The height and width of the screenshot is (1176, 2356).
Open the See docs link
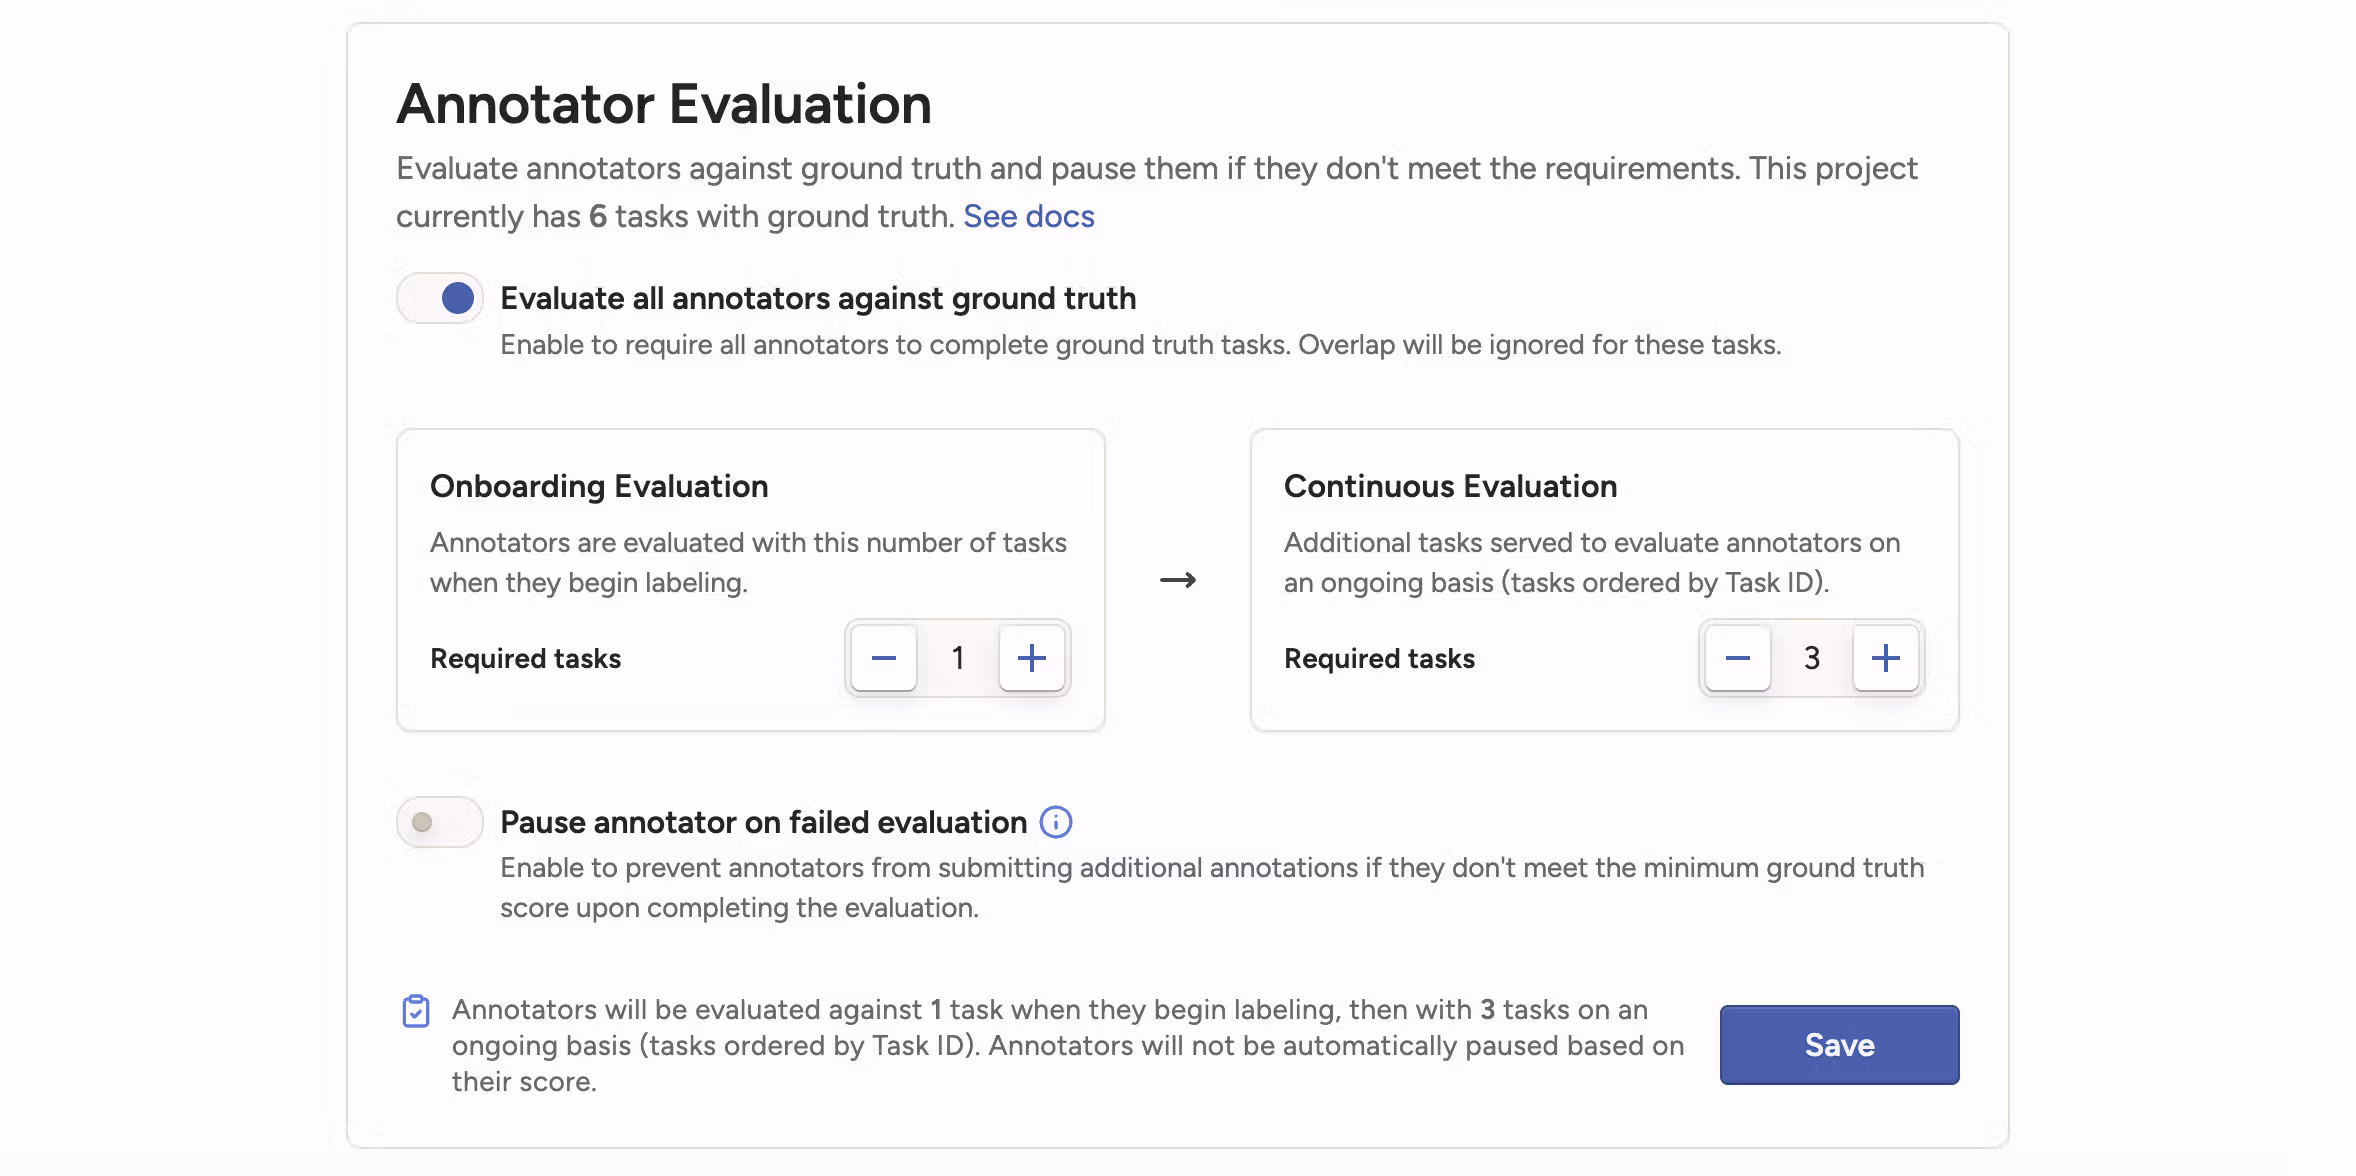(x=1028, y=216)
